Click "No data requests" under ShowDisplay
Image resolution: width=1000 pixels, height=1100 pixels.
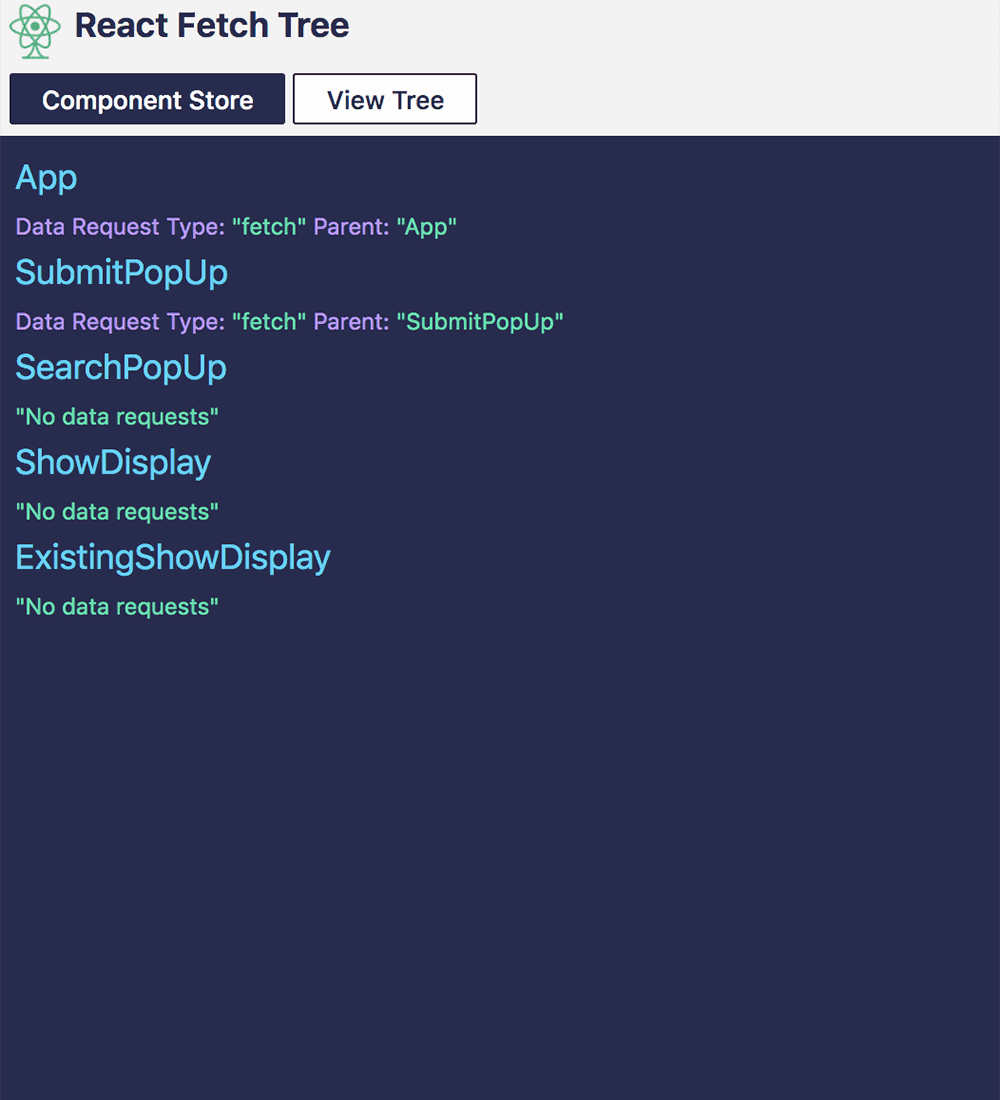click(117, 511)
